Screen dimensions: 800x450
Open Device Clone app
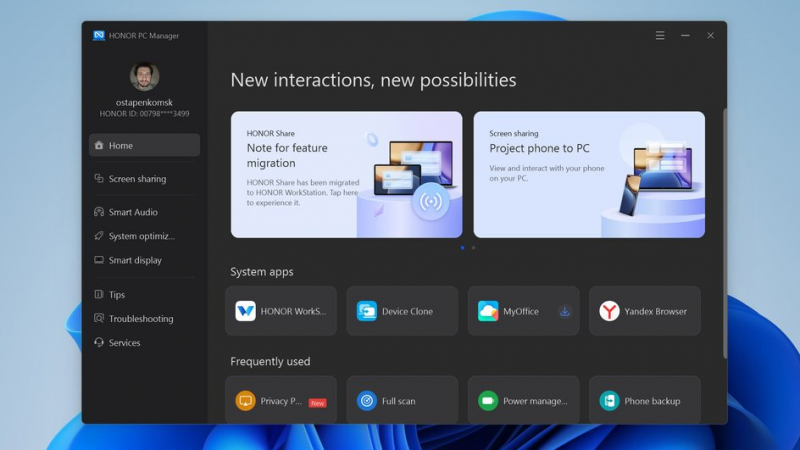[x=403, y=311]
